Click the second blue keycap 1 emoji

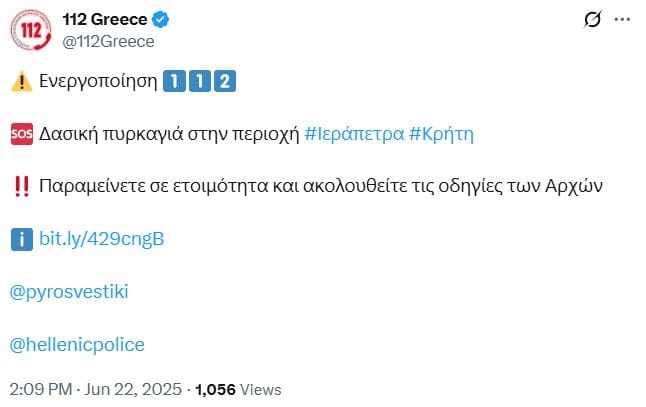tap(199, 81)
